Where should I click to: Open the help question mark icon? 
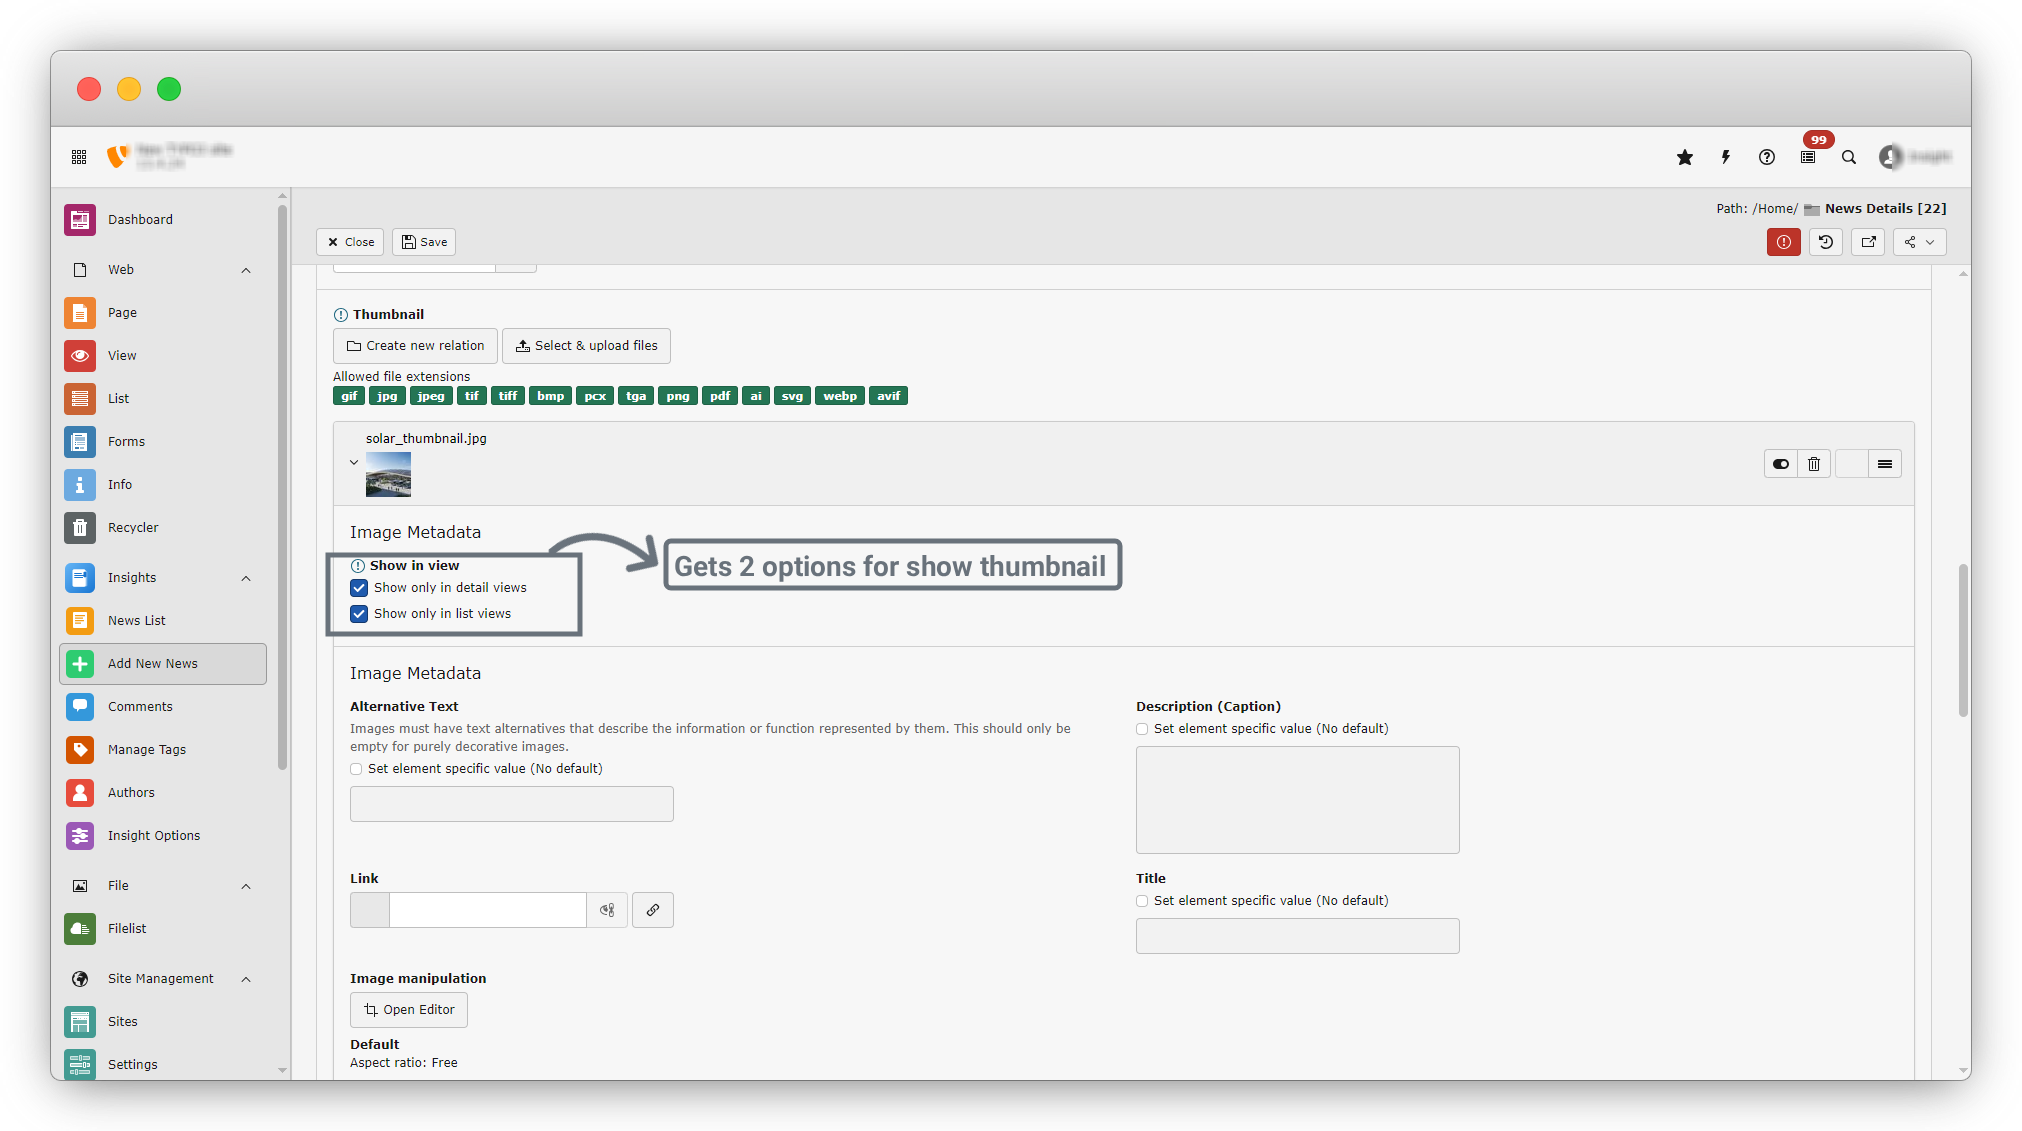(x=1767, y=157)
